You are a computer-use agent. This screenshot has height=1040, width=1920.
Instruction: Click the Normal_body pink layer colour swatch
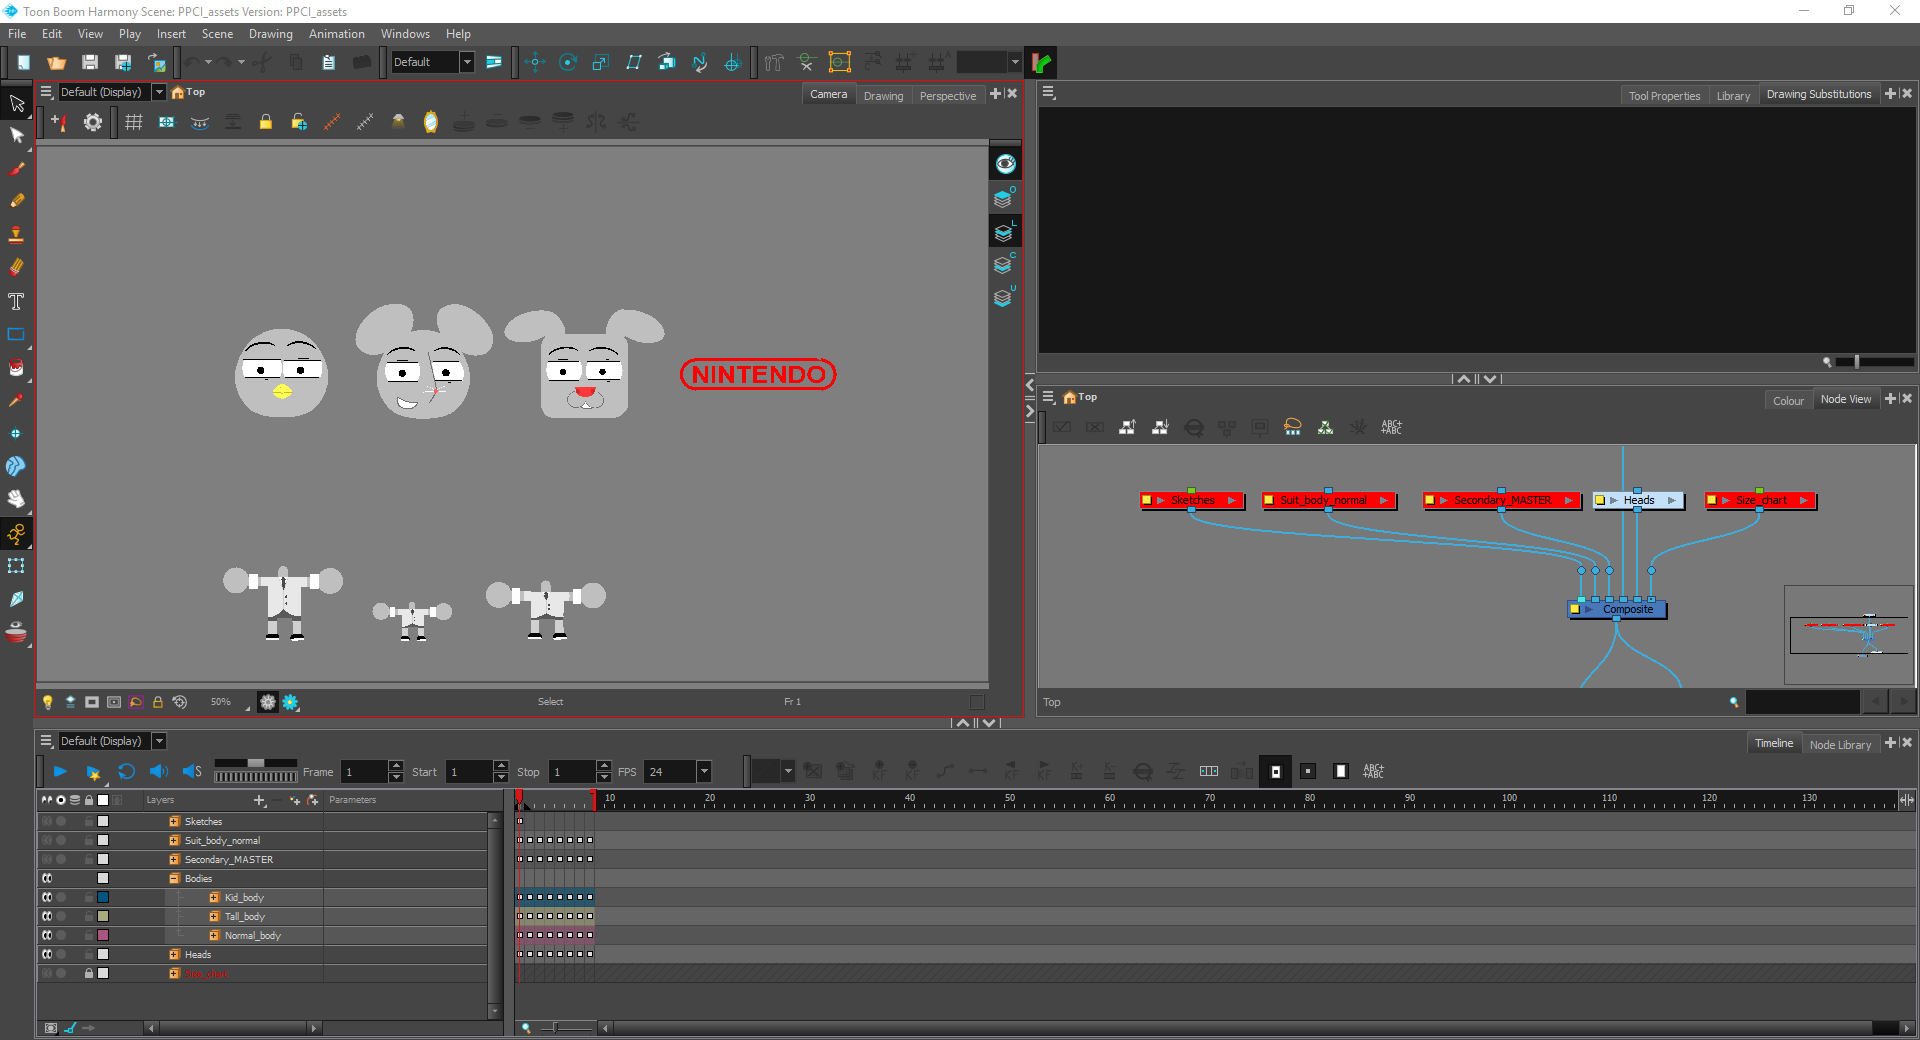point(103,935)
